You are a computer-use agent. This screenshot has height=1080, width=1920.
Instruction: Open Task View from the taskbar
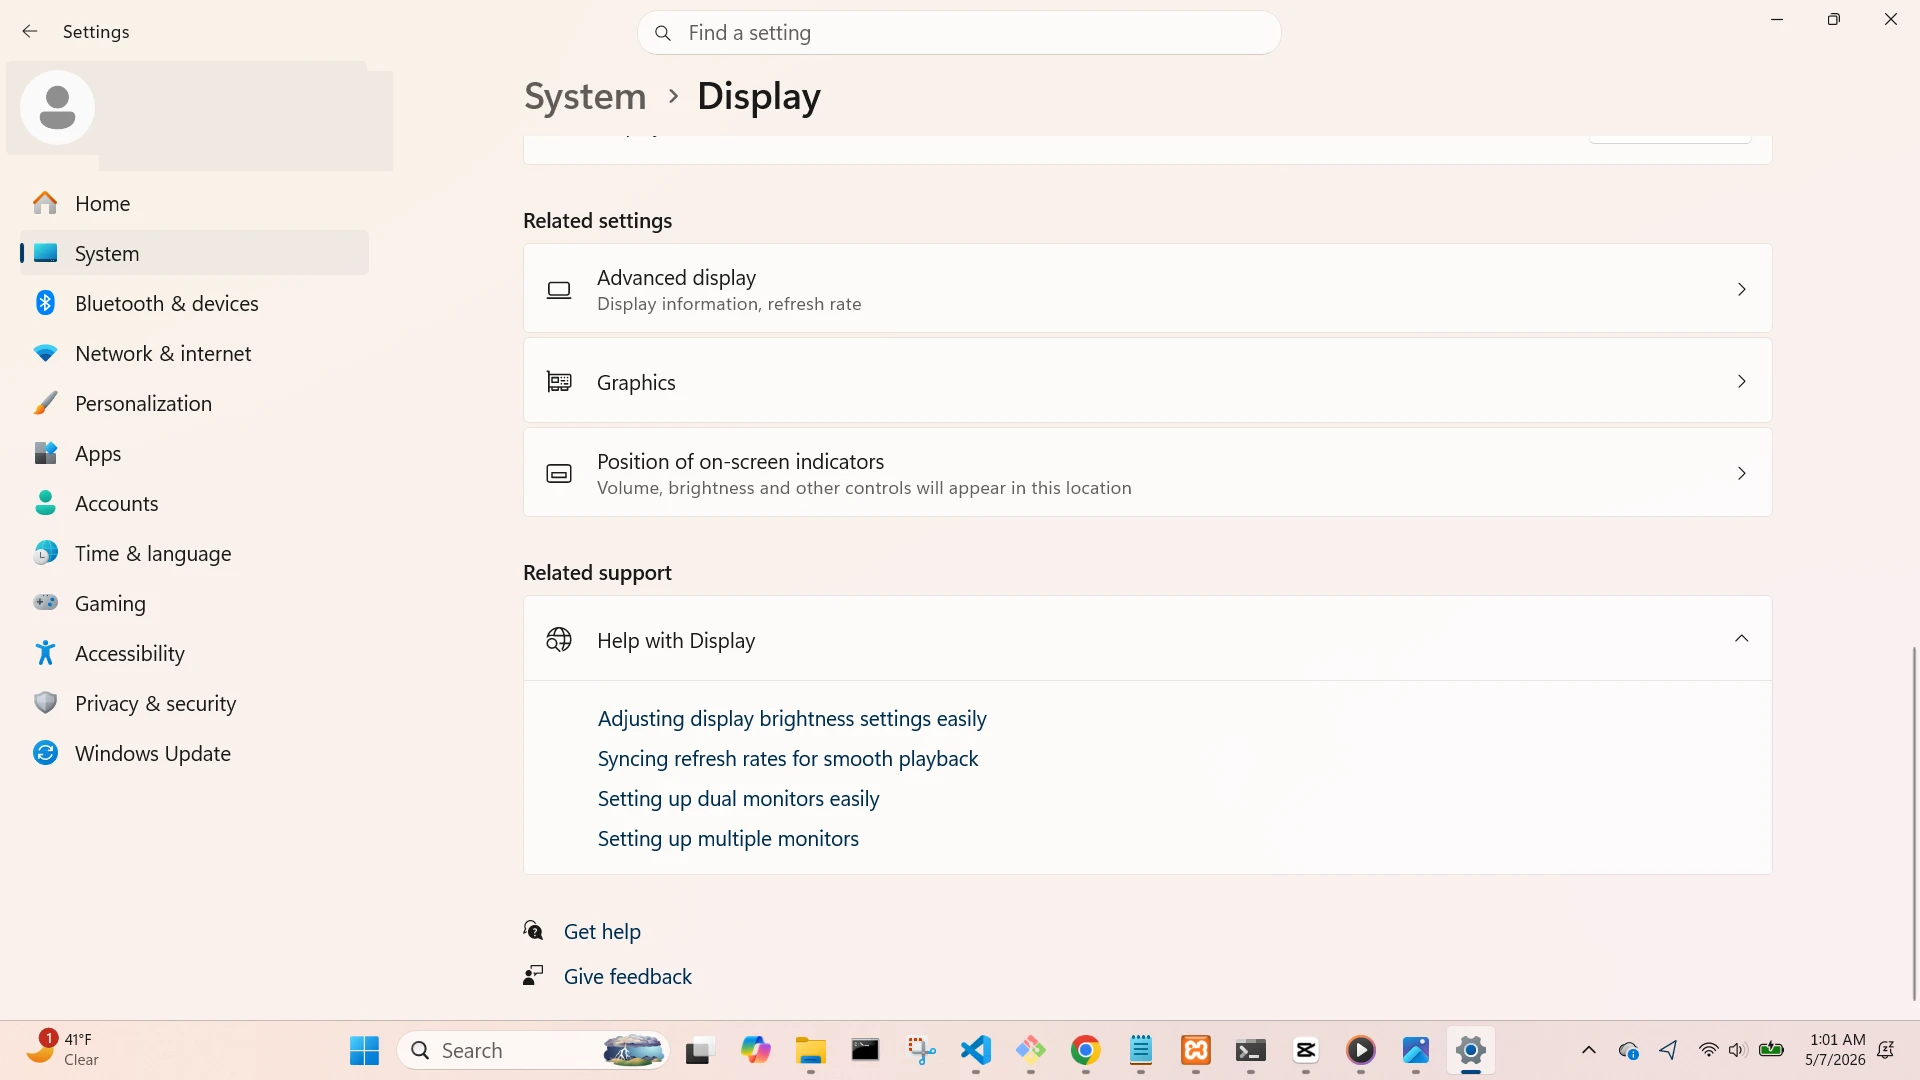pos(700,1050)
